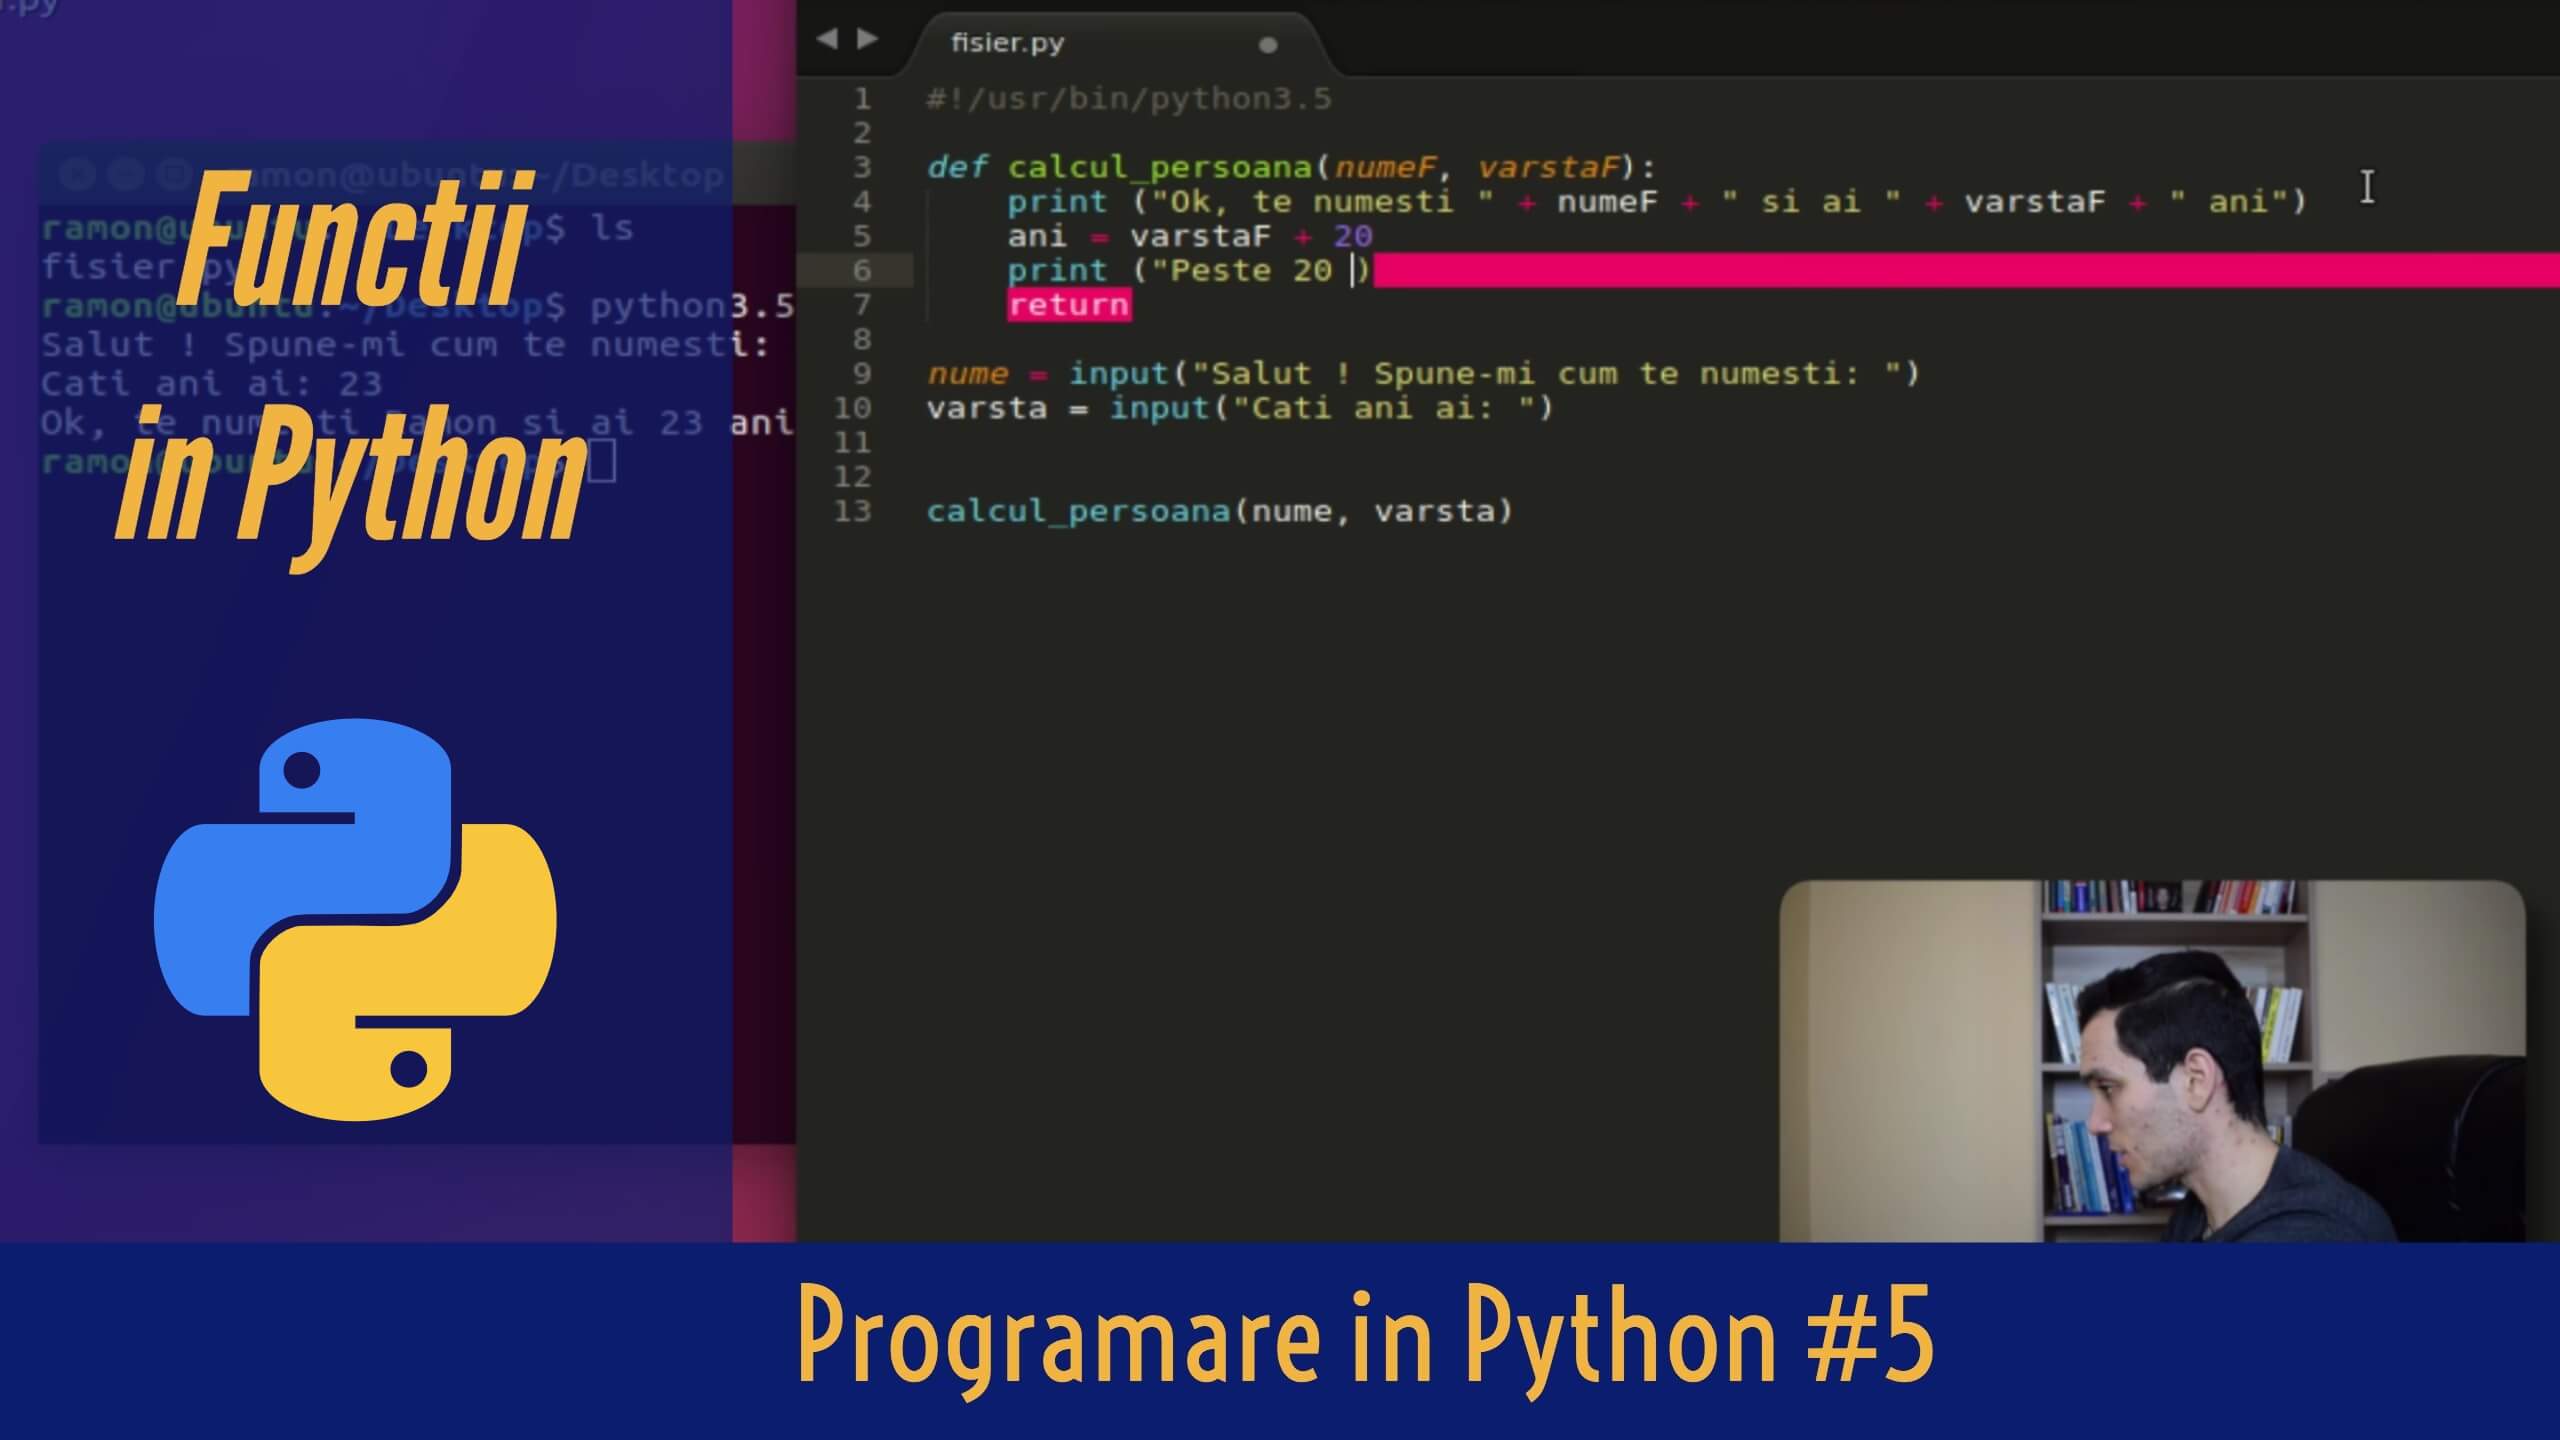Click line number 6 in the gutter
This screenshot has width=2560, height=1440.
click(862, 270)
